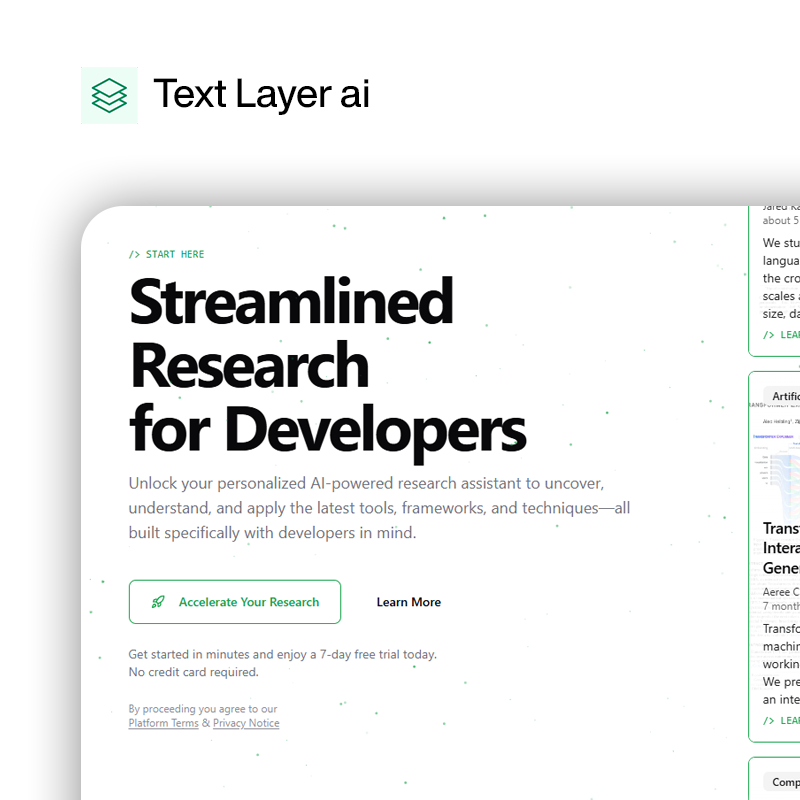800x800 pixels.
Task: Click the "By proceeding you agree to our" text
Action: coord(203,709)
